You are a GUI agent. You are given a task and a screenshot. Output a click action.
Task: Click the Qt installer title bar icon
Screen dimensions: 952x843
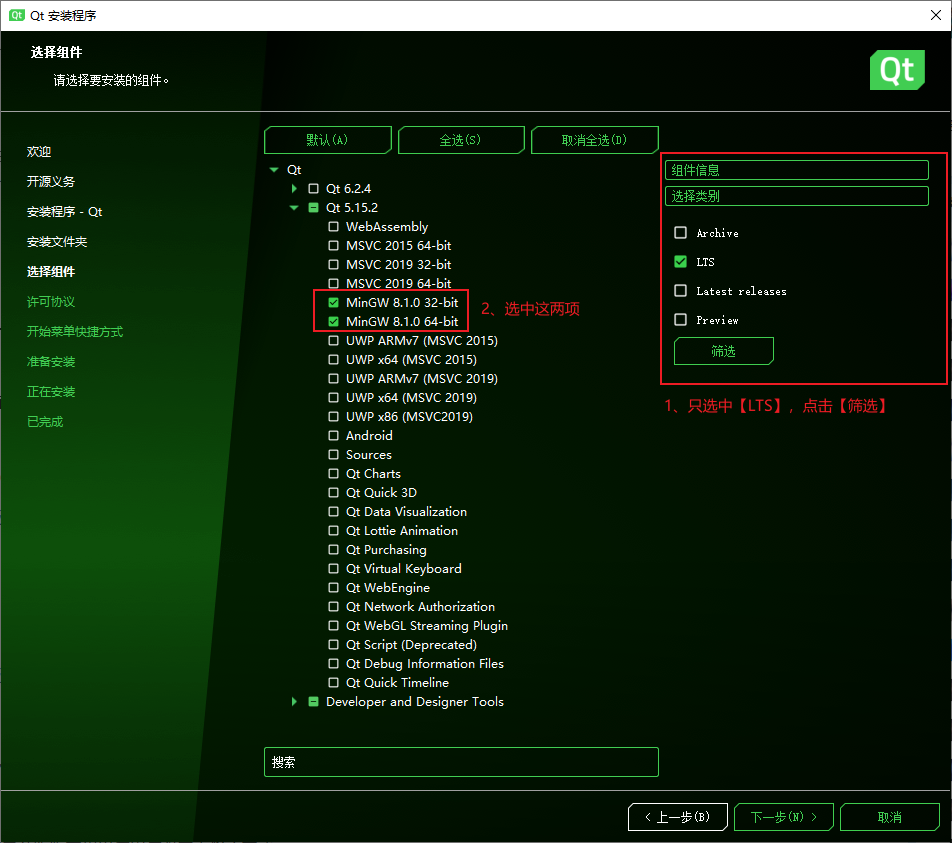[16, 15]
